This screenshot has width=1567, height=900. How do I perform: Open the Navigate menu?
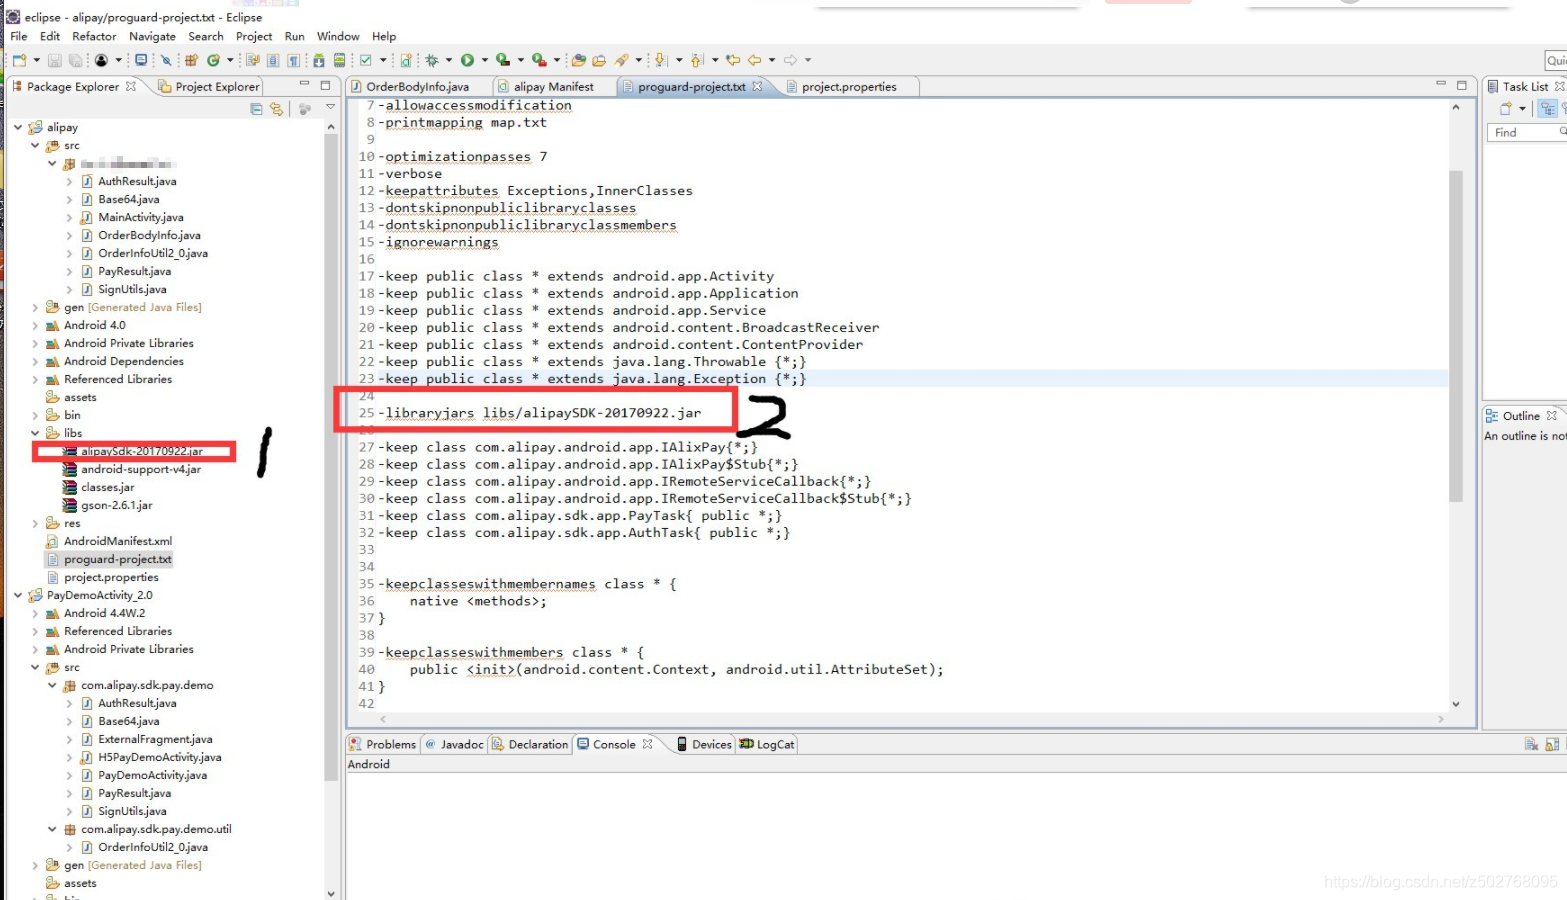[152, 36]
